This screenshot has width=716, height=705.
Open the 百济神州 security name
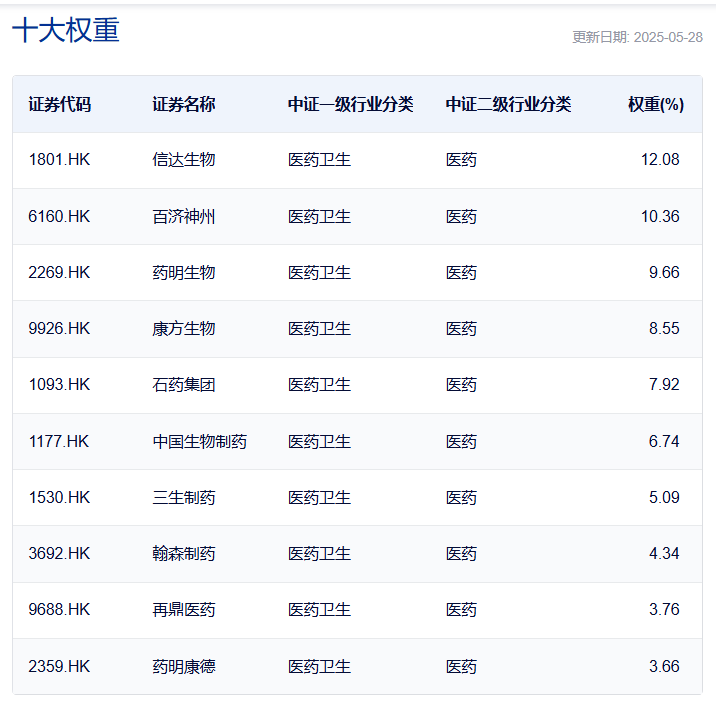[x=184, y=216]
